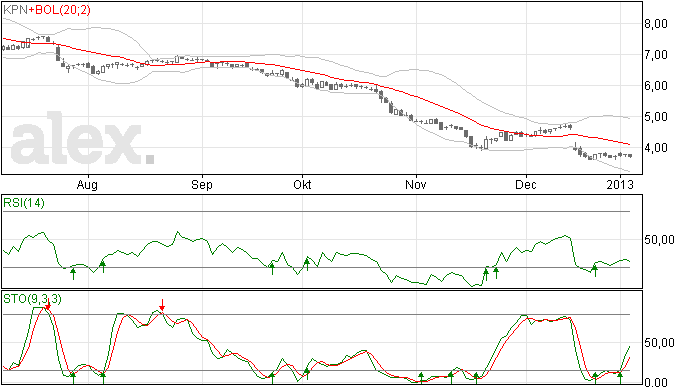This screenshot has height=387, width=690.
Task: Click RSI green buy arrow in late December
Action: point(595,270)
